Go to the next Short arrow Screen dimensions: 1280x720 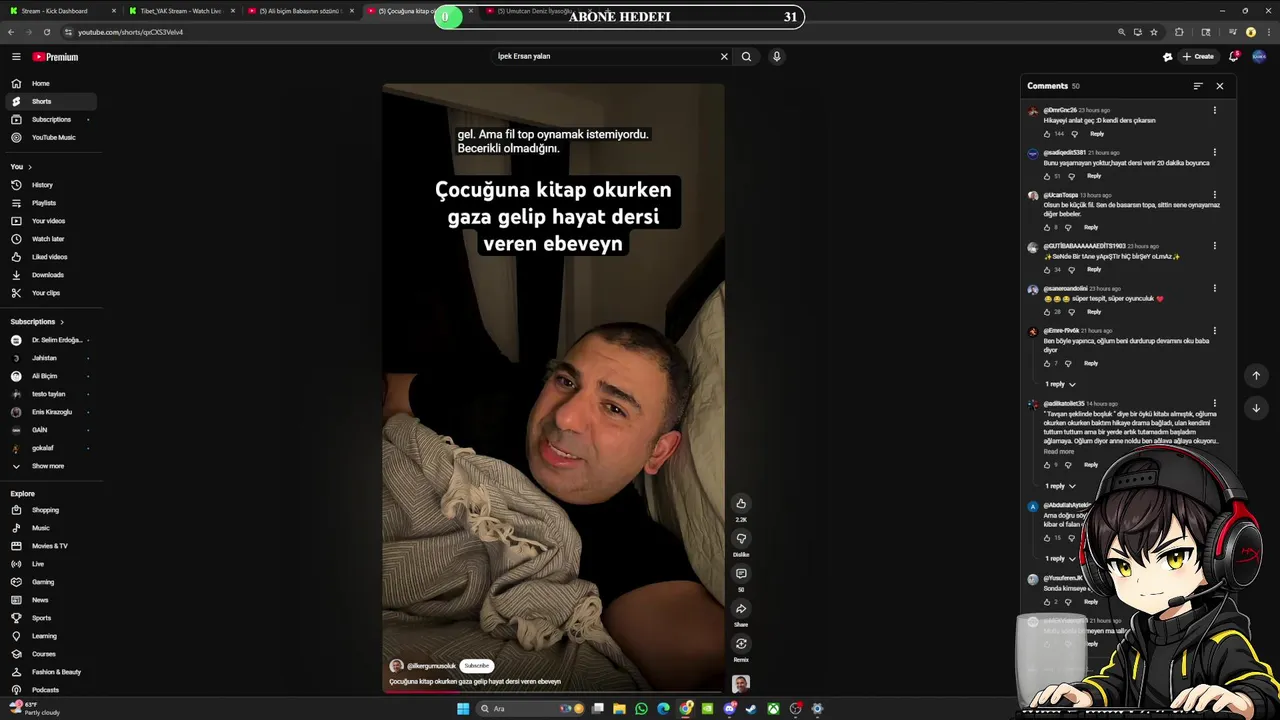pos(1256,408)
